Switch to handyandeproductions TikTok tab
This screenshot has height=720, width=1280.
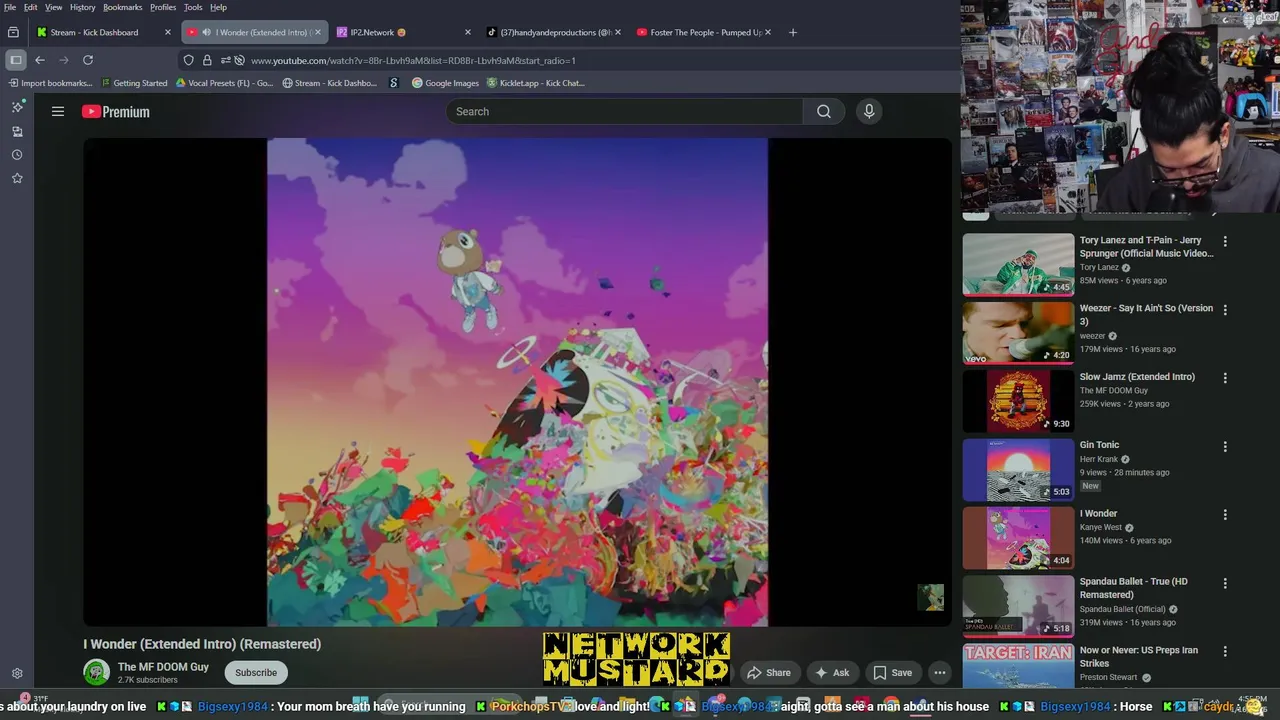point(555,32)
